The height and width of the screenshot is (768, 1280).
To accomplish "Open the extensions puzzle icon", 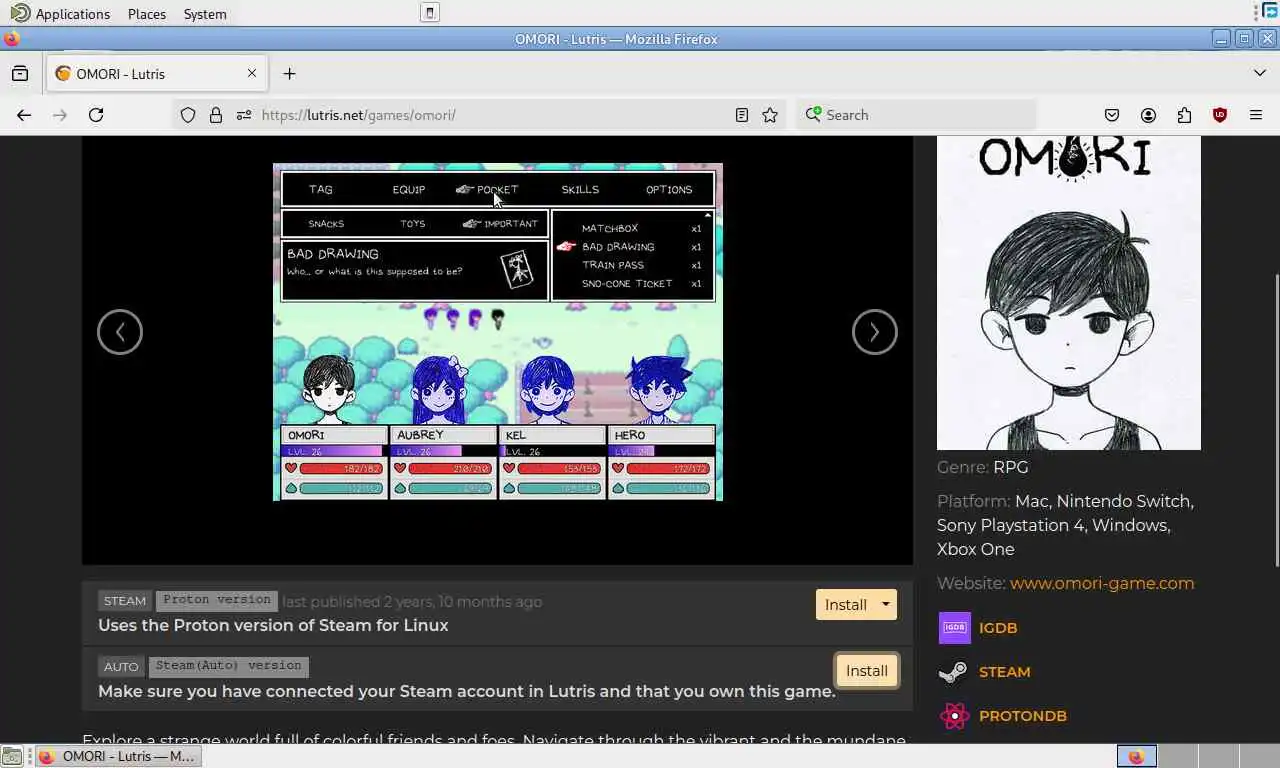I will coord(1184,115).
